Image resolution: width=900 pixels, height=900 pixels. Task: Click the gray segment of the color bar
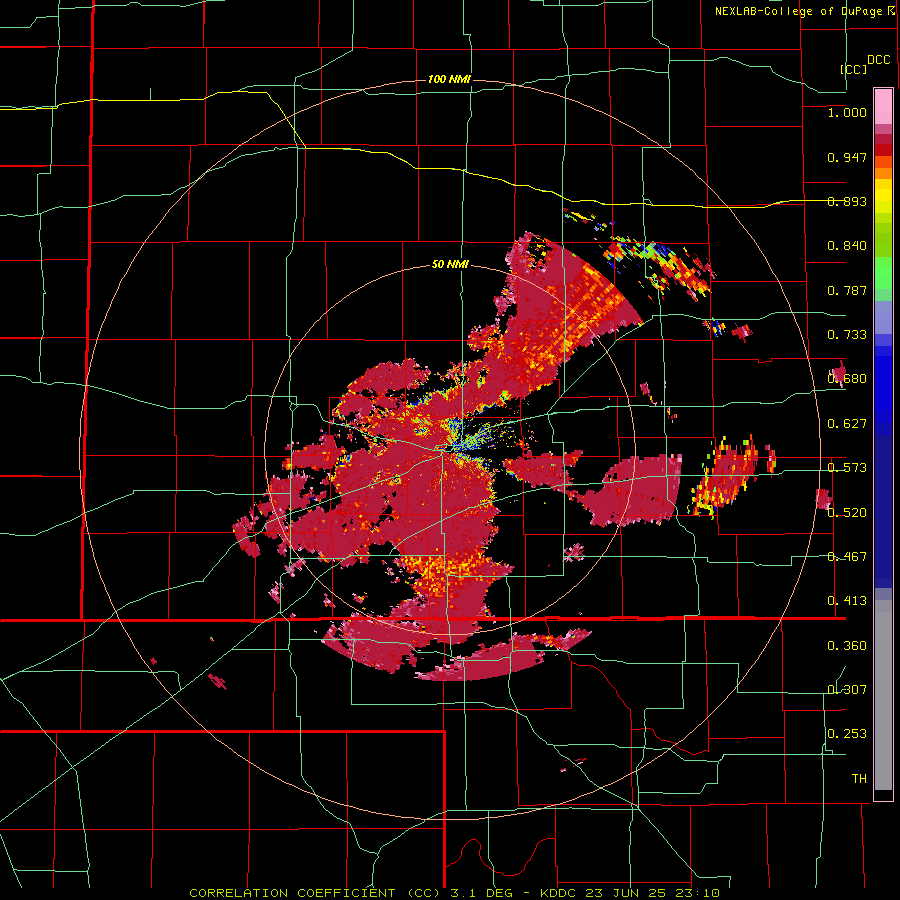[883, 695]
